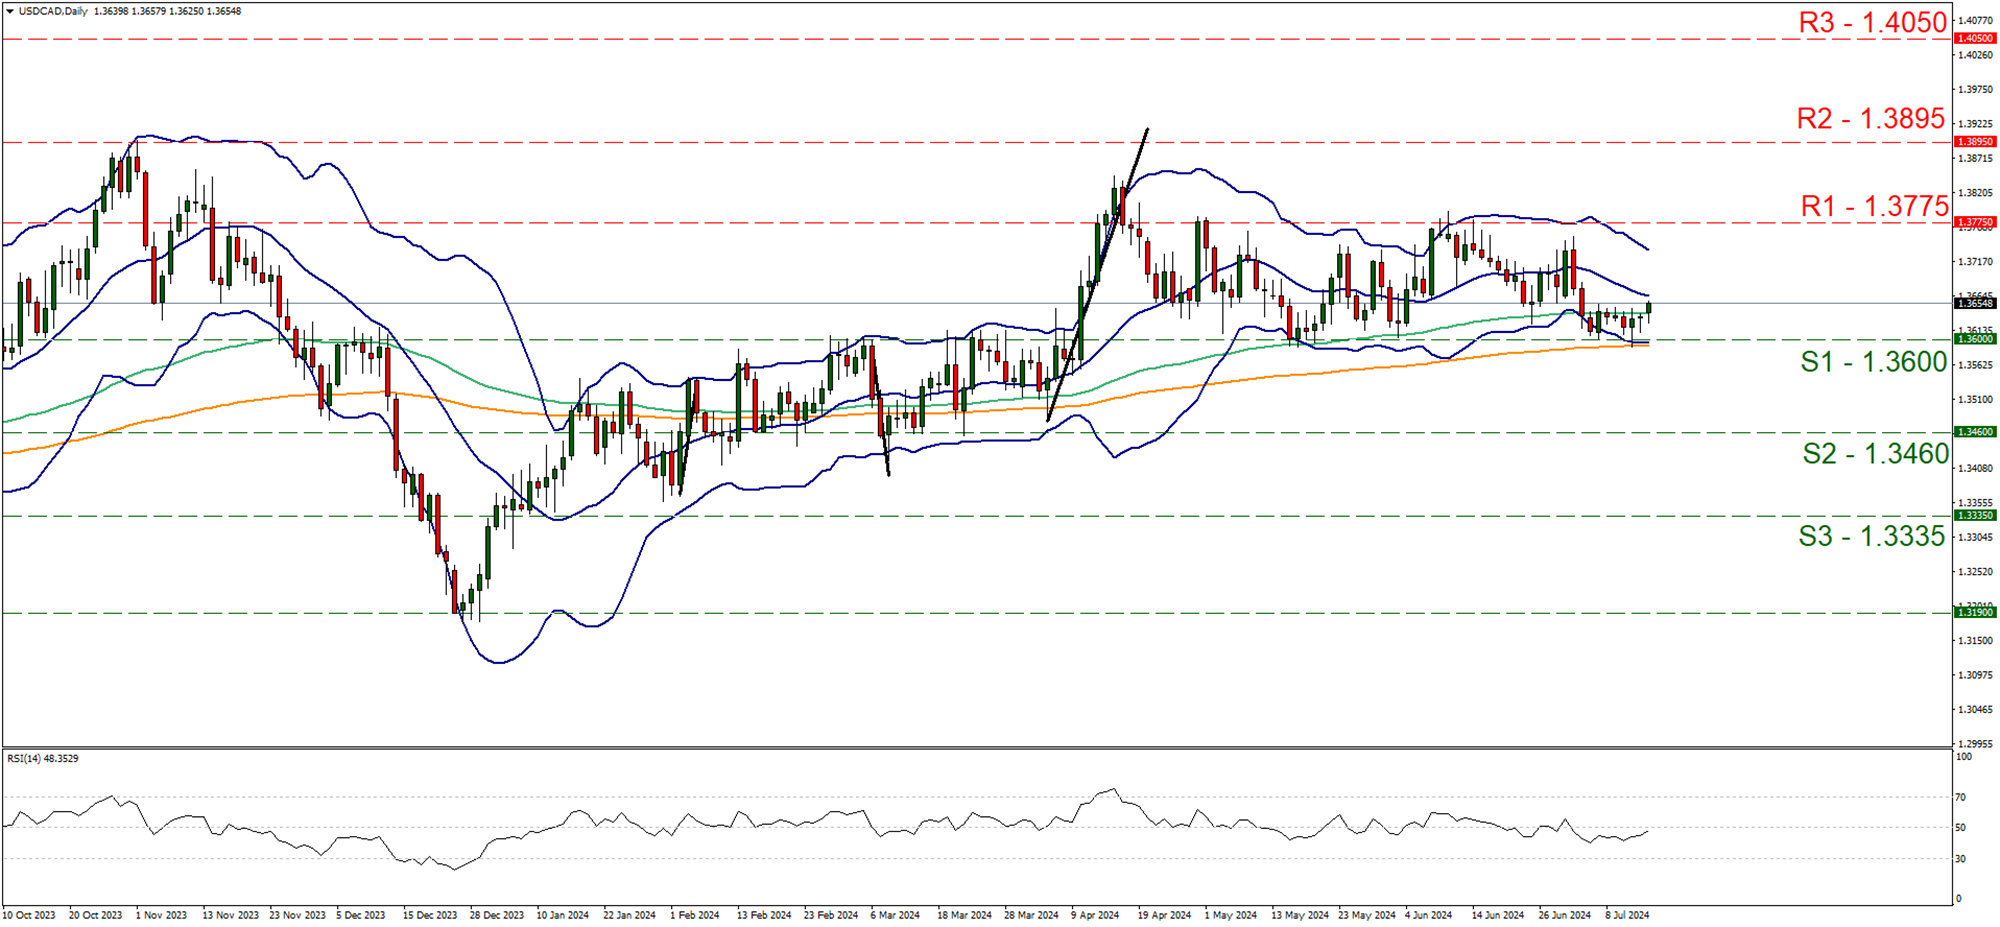This screenshot has width=2000, height=927.
Task: Select the R2 - 1.3895 resistance label
Action: [1870, 118]
